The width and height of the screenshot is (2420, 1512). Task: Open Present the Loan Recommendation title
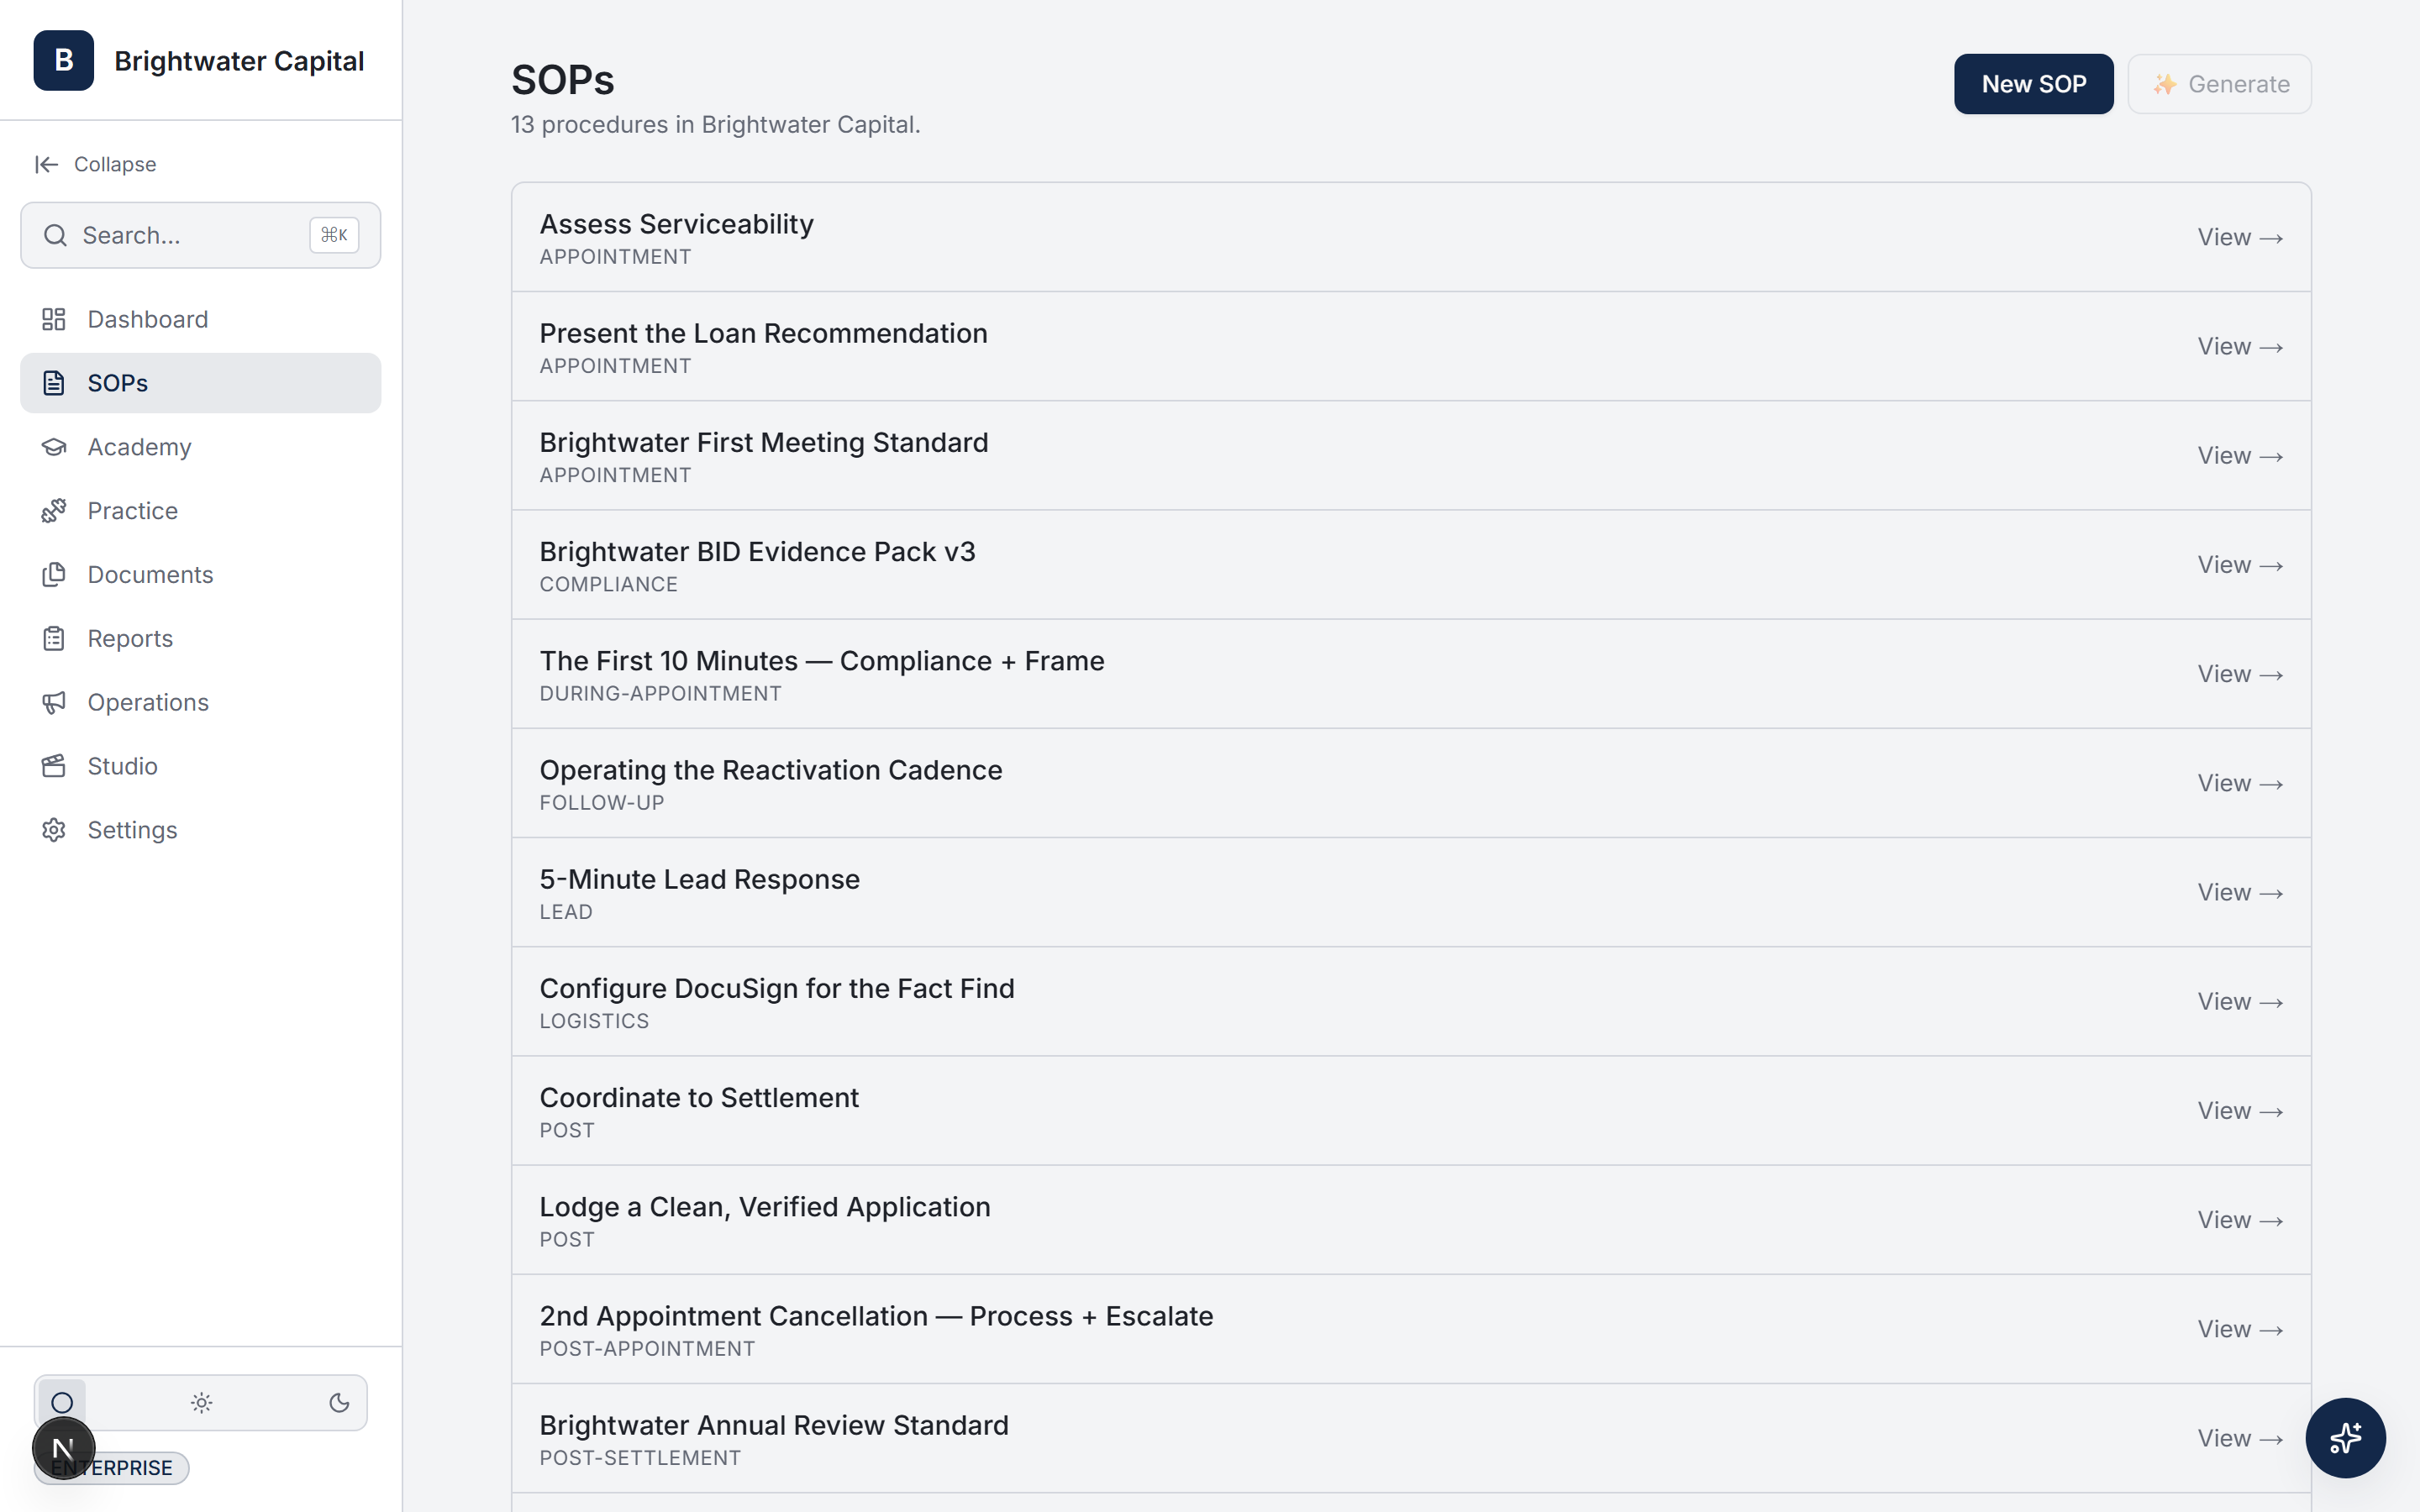(763, 333)
